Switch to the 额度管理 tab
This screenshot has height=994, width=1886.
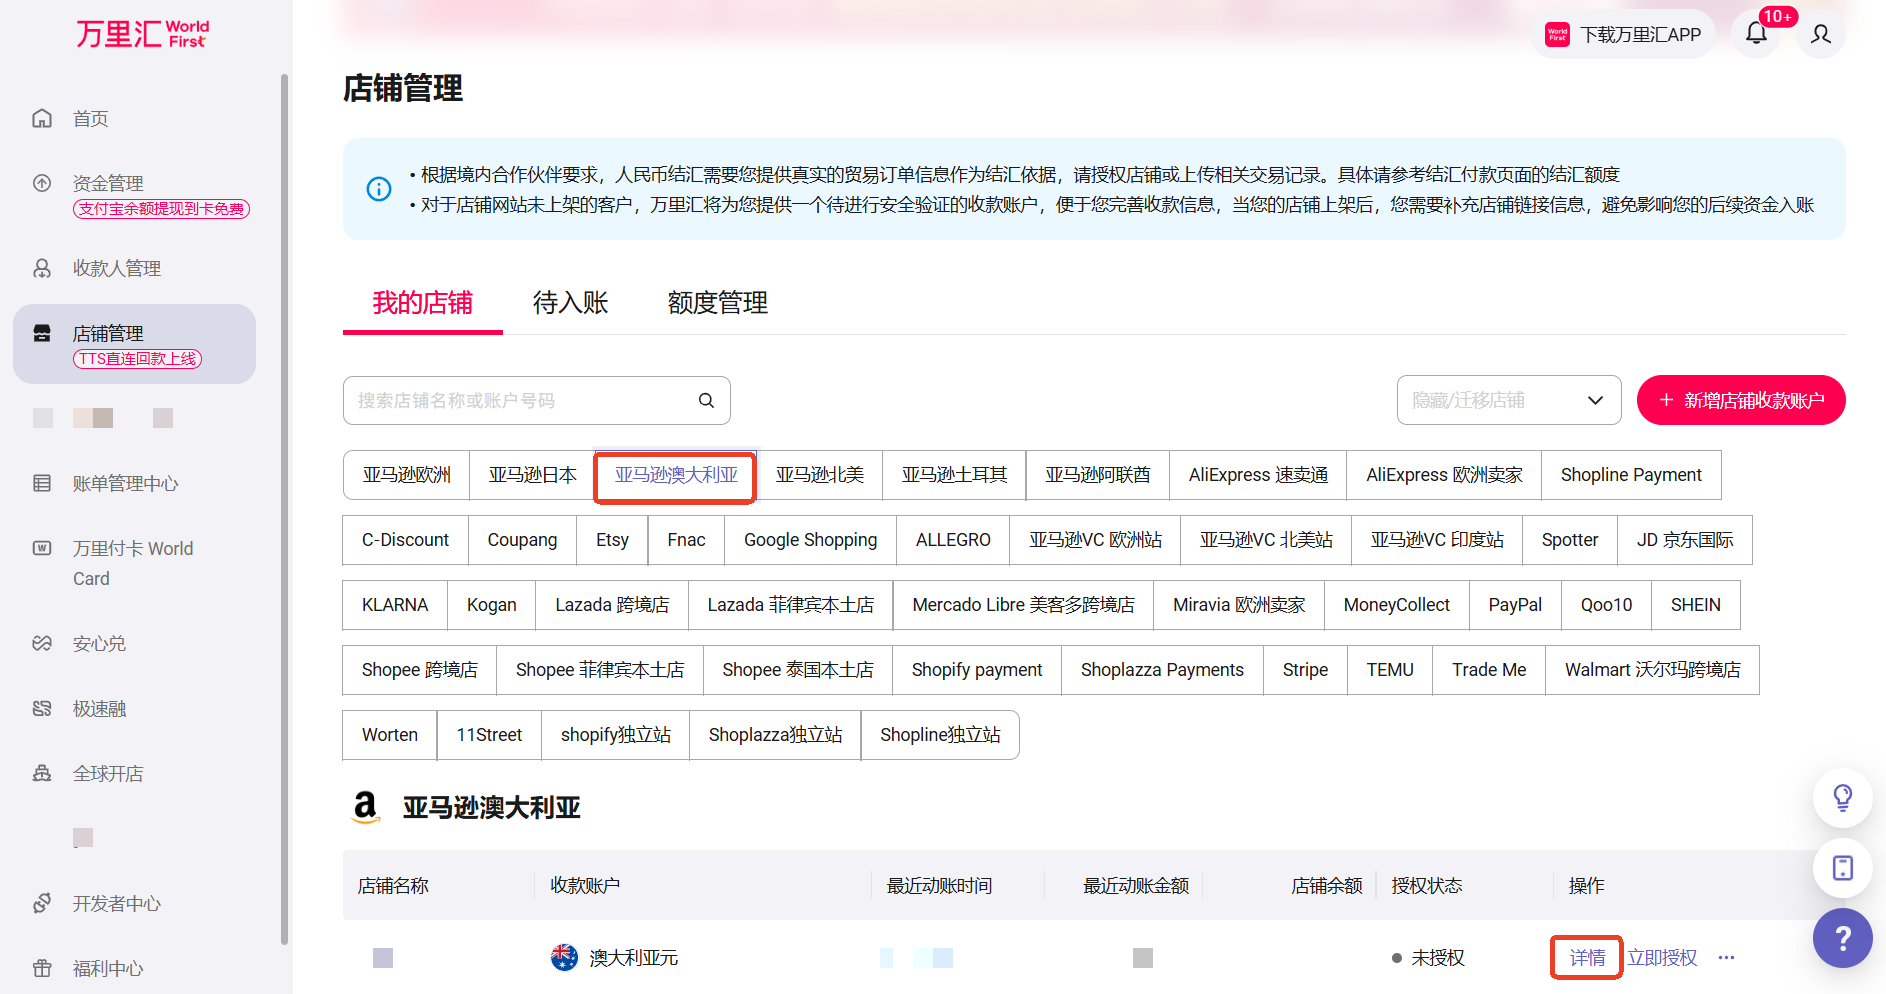[x=717, y=303]
